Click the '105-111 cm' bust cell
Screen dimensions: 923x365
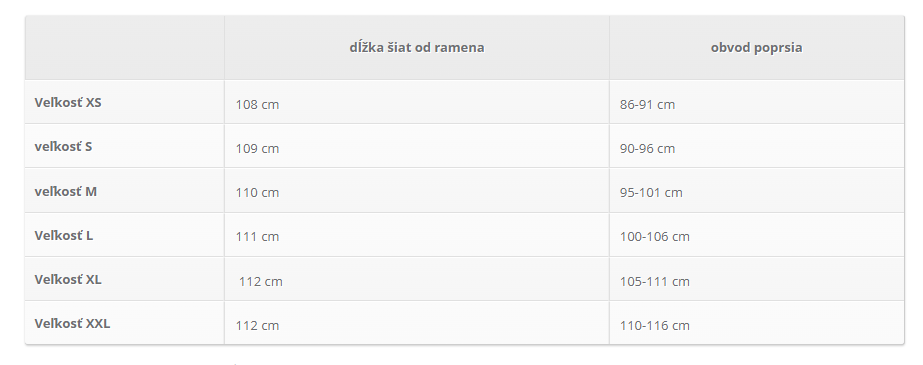coord(655,282)
